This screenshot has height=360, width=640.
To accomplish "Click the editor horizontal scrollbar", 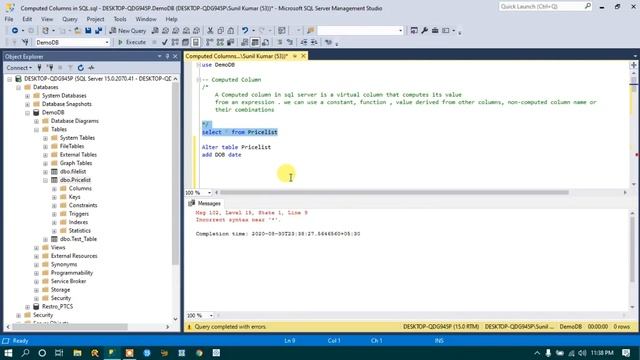I will [394, 192].
